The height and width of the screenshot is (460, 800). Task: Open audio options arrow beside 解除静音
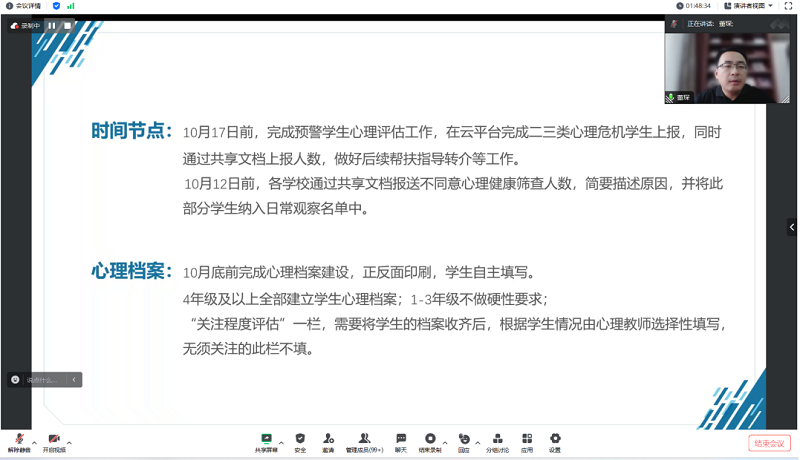35,442
